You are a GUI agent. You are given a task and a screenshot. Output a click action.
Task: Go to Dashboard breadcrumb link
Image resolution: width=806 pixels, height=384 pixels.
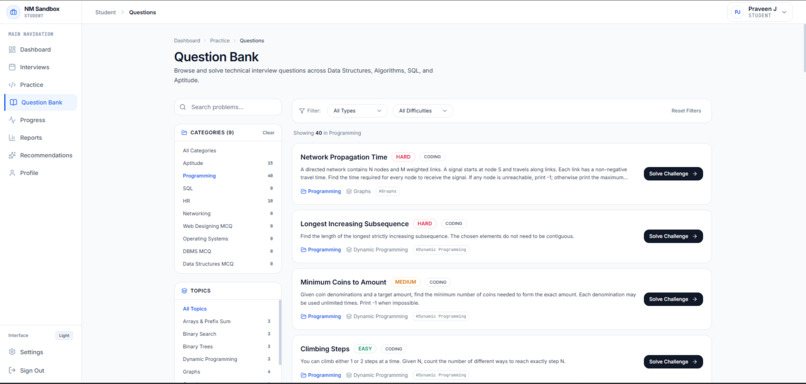pos(187,41)
